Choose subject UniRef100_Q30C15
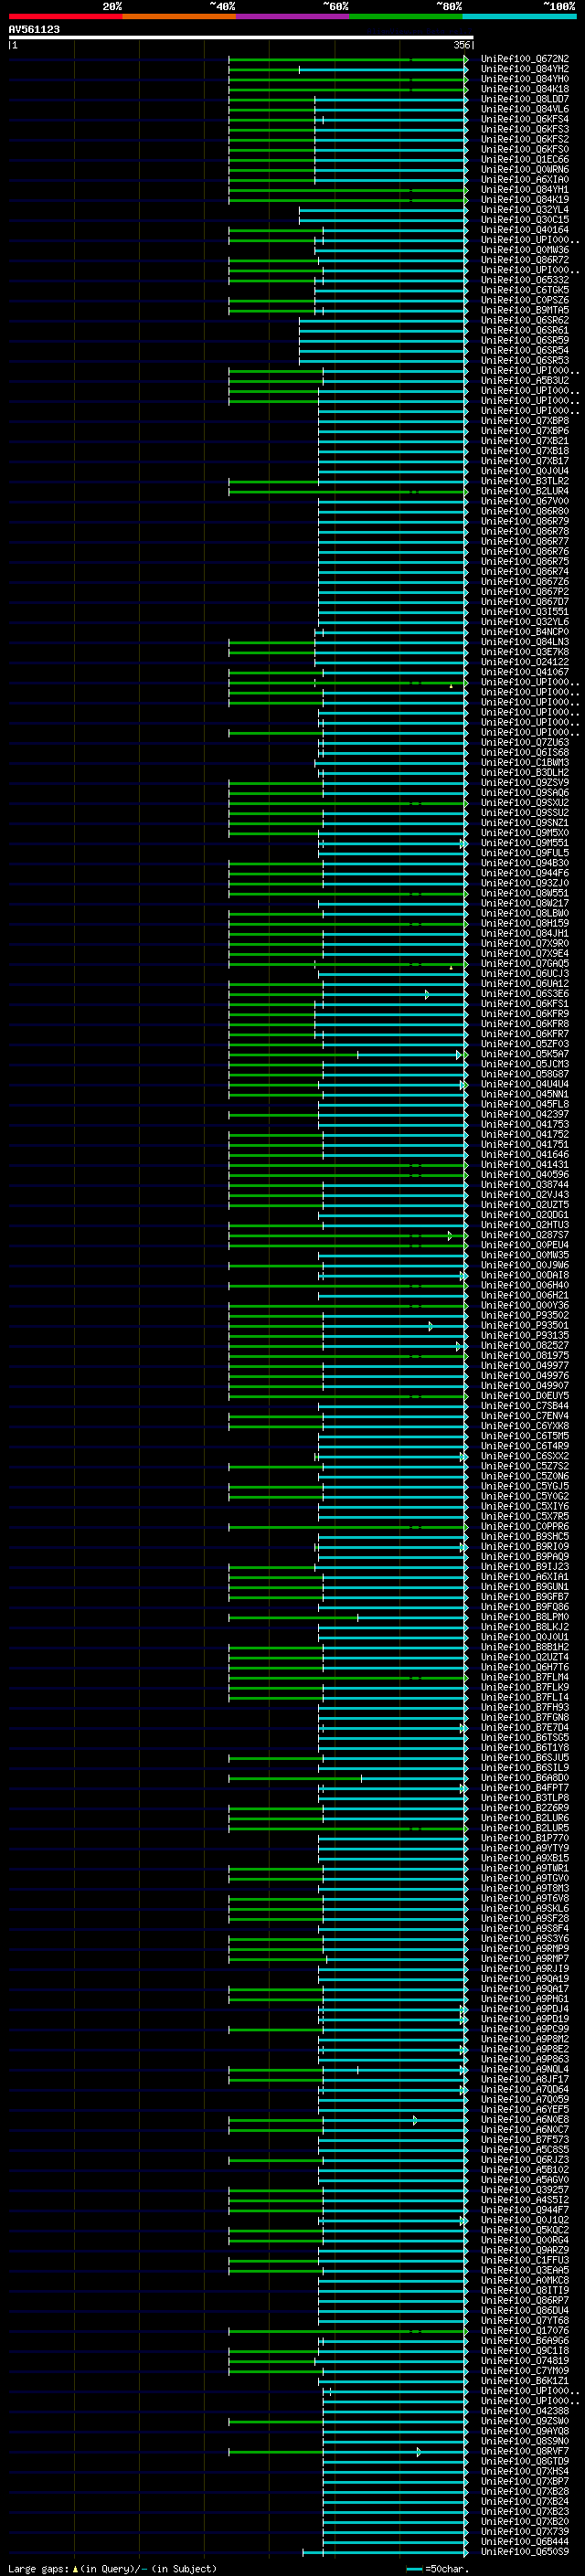This screenshot has height=2576, width=585. tap(525, 220)
